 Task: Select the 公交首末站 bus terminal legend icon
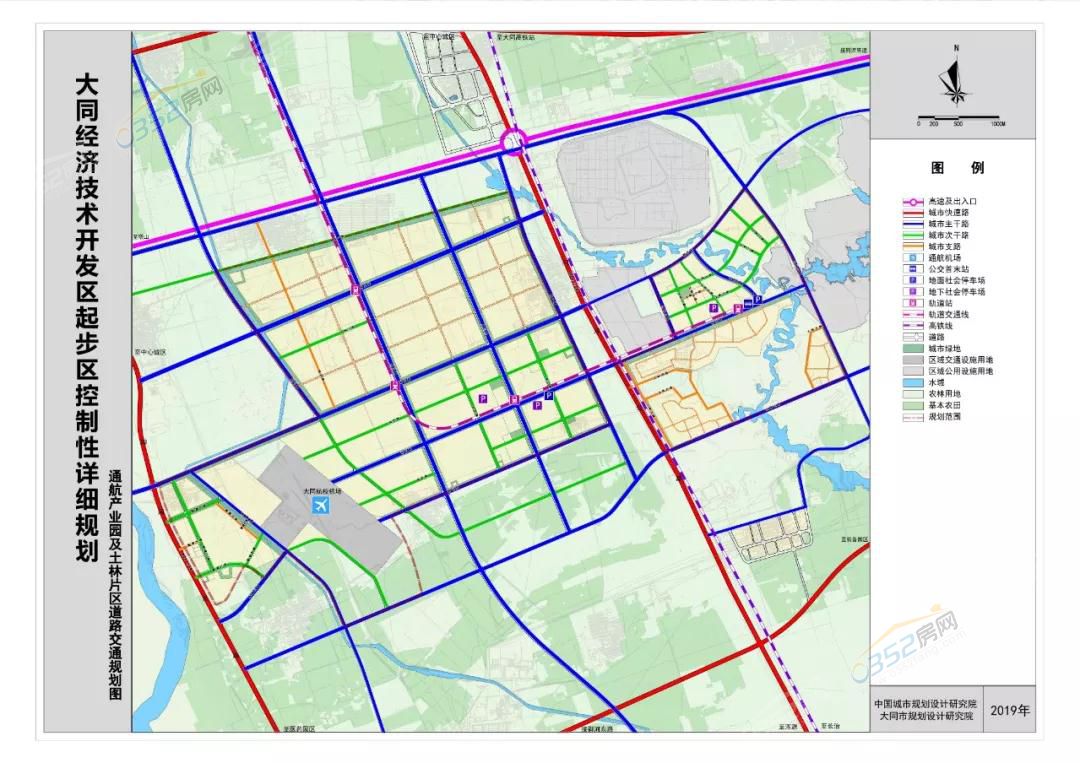click(x=911, y=269)
